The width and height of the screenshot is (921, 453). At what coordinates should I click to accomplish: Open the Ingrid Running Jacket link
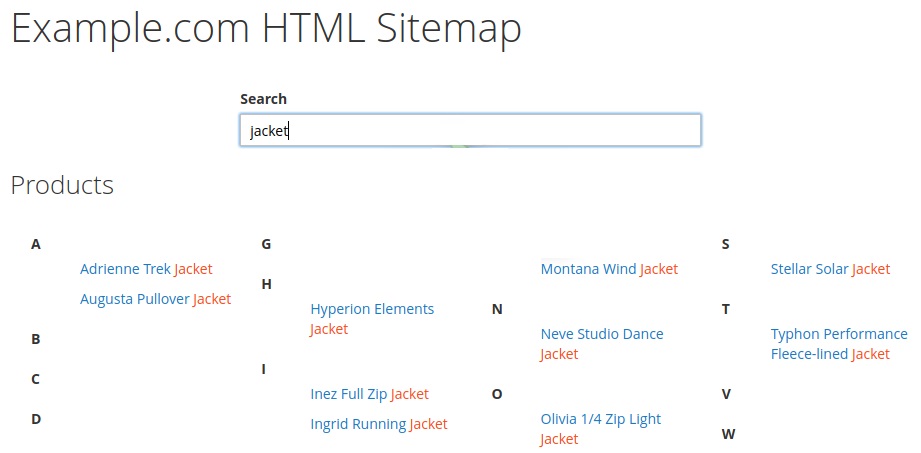point(379,424)
